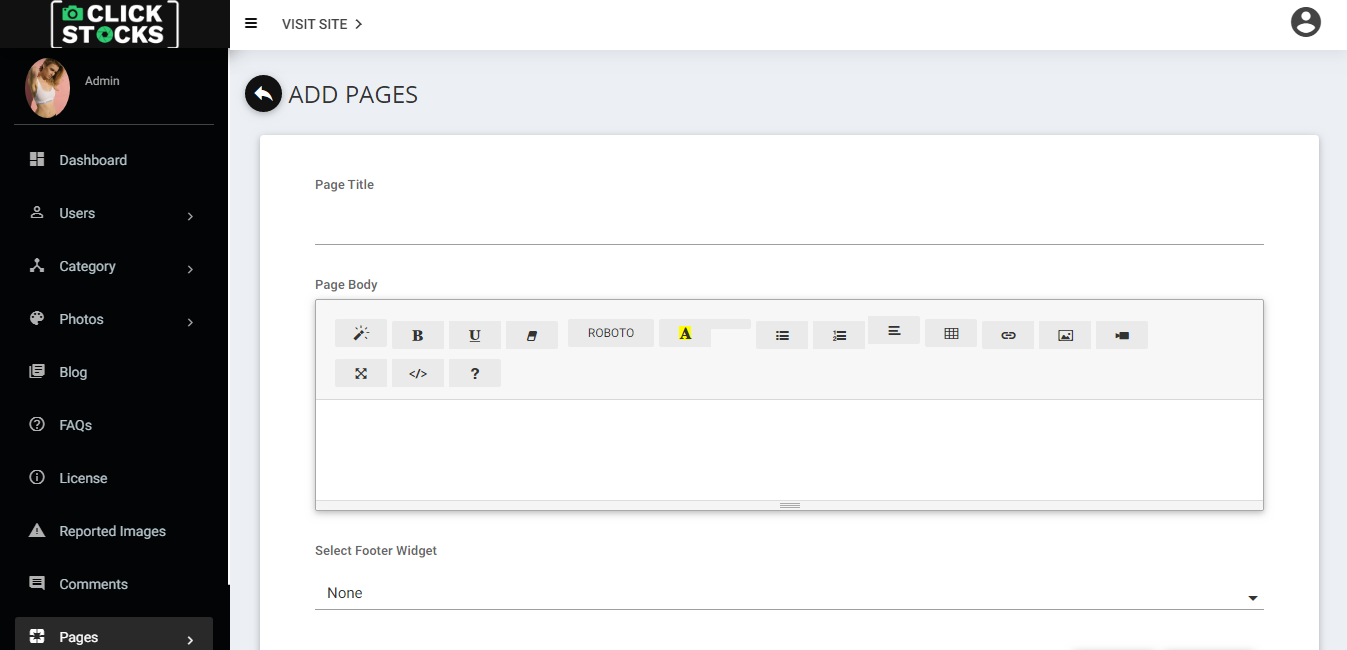Click the eraser remove-formatting icon
Screen dimensions: 1347x650
[x=532, y=335]
